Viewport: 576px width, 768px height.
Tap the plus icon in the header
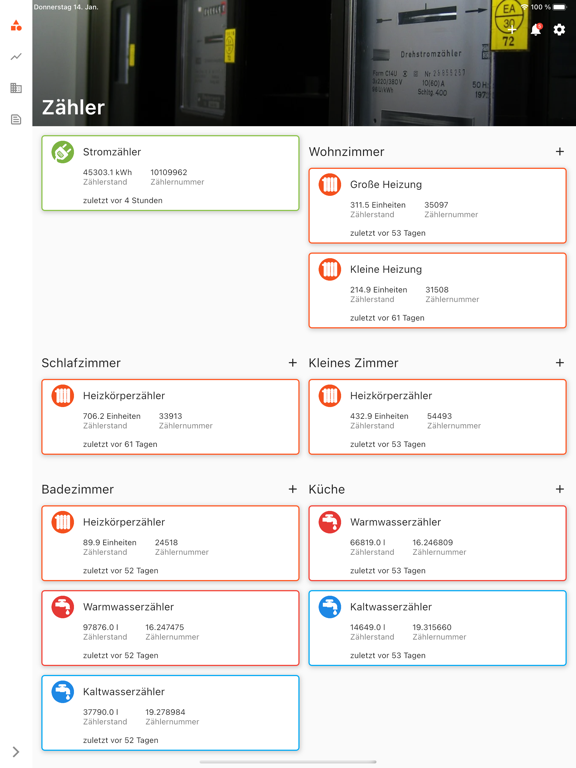pos(512,30)
